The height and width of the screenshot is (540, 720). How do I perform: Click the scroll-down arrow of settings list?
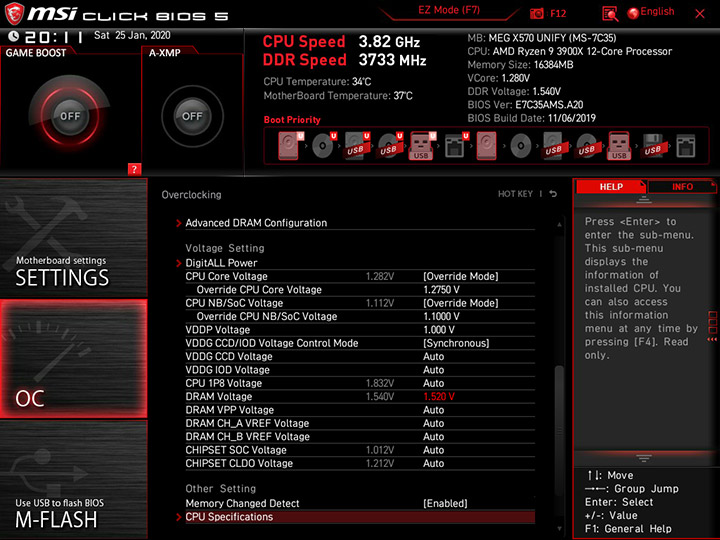click(x=559, y=529)
